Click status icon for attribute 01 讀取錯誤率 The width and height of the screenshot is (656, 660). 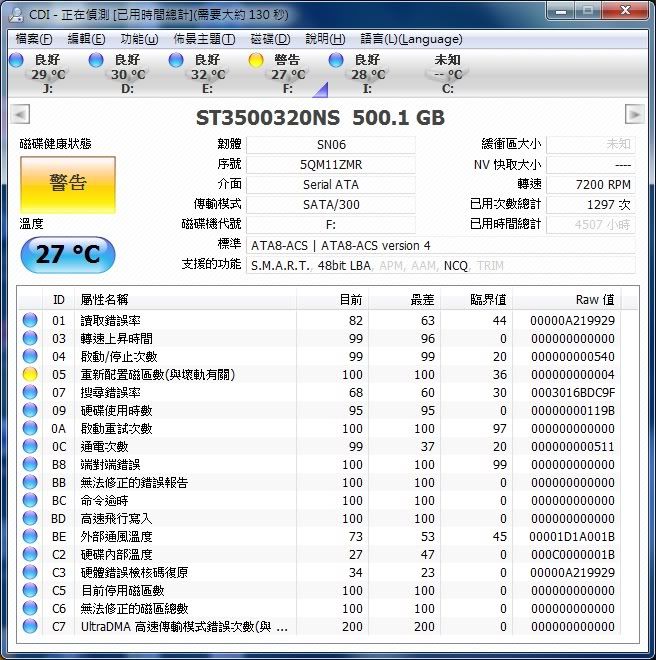pyautogui.click(x=30, y=320)
